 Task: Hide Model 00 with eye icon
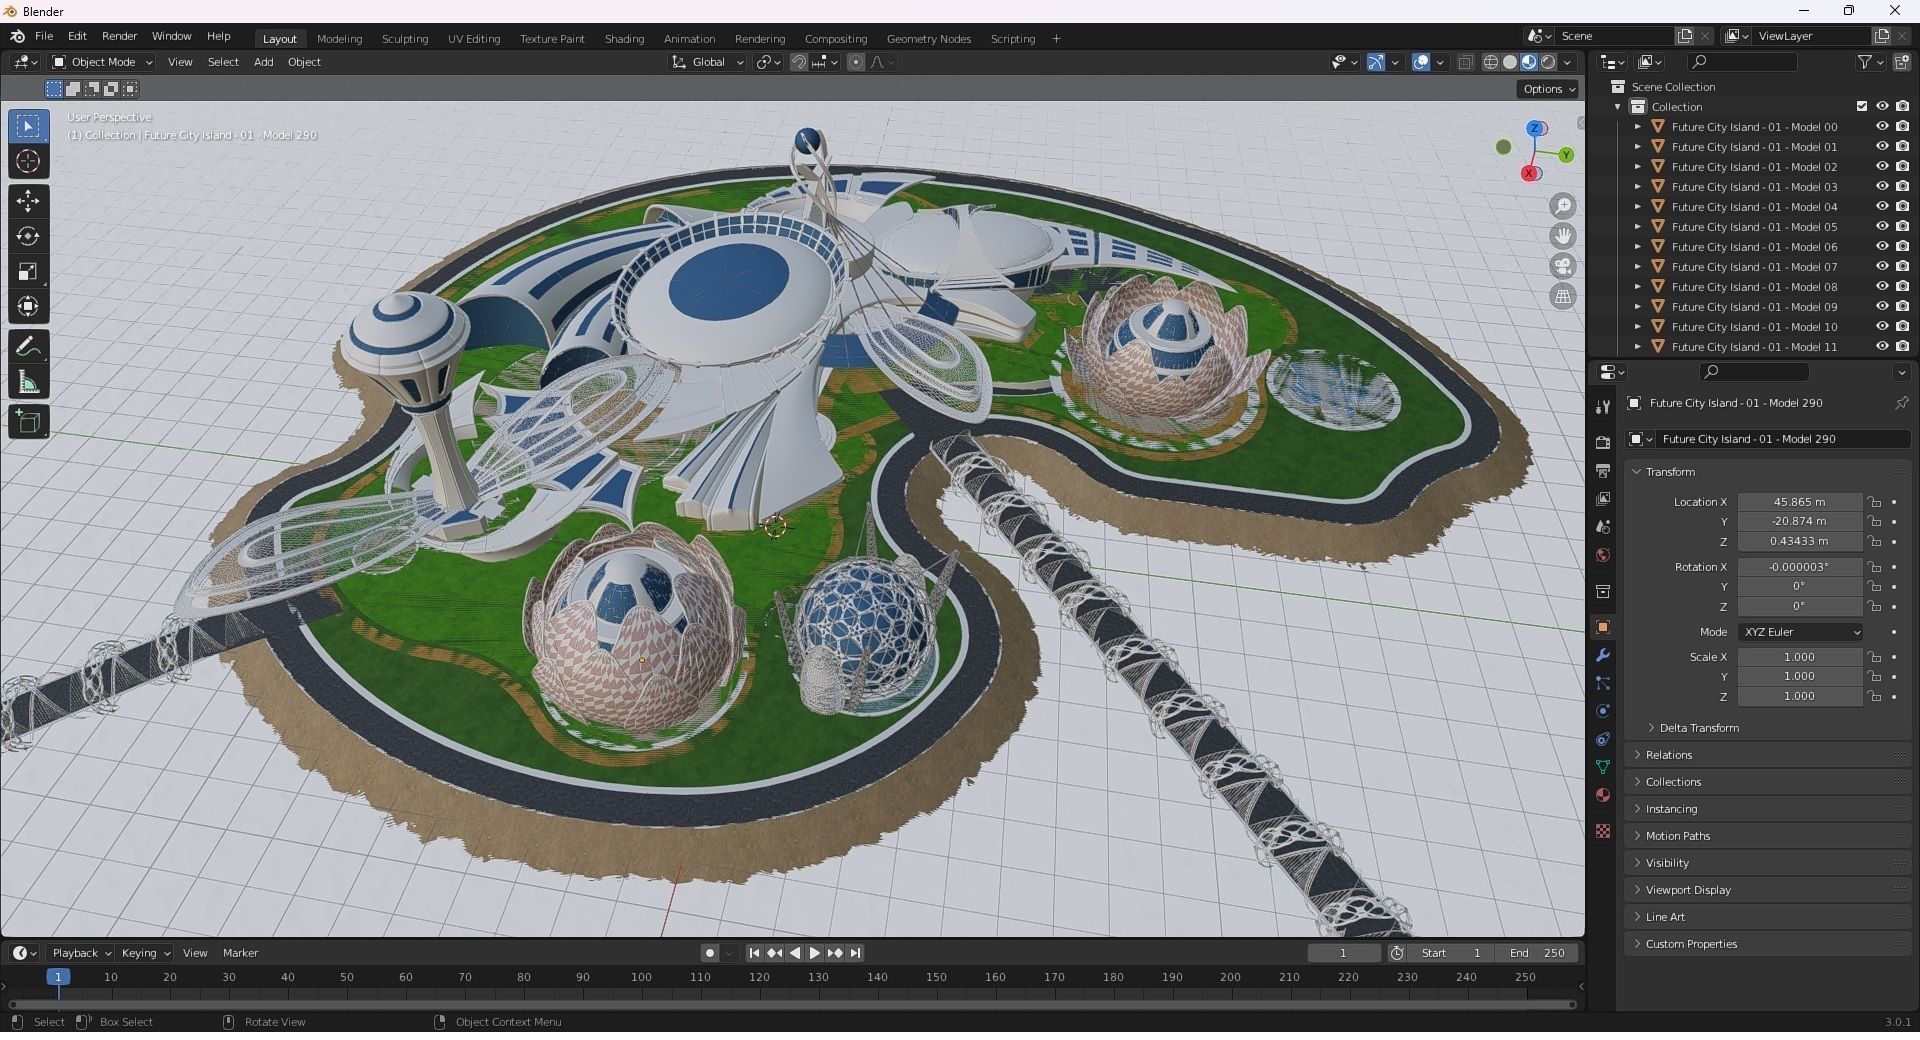coord(1881,127)
